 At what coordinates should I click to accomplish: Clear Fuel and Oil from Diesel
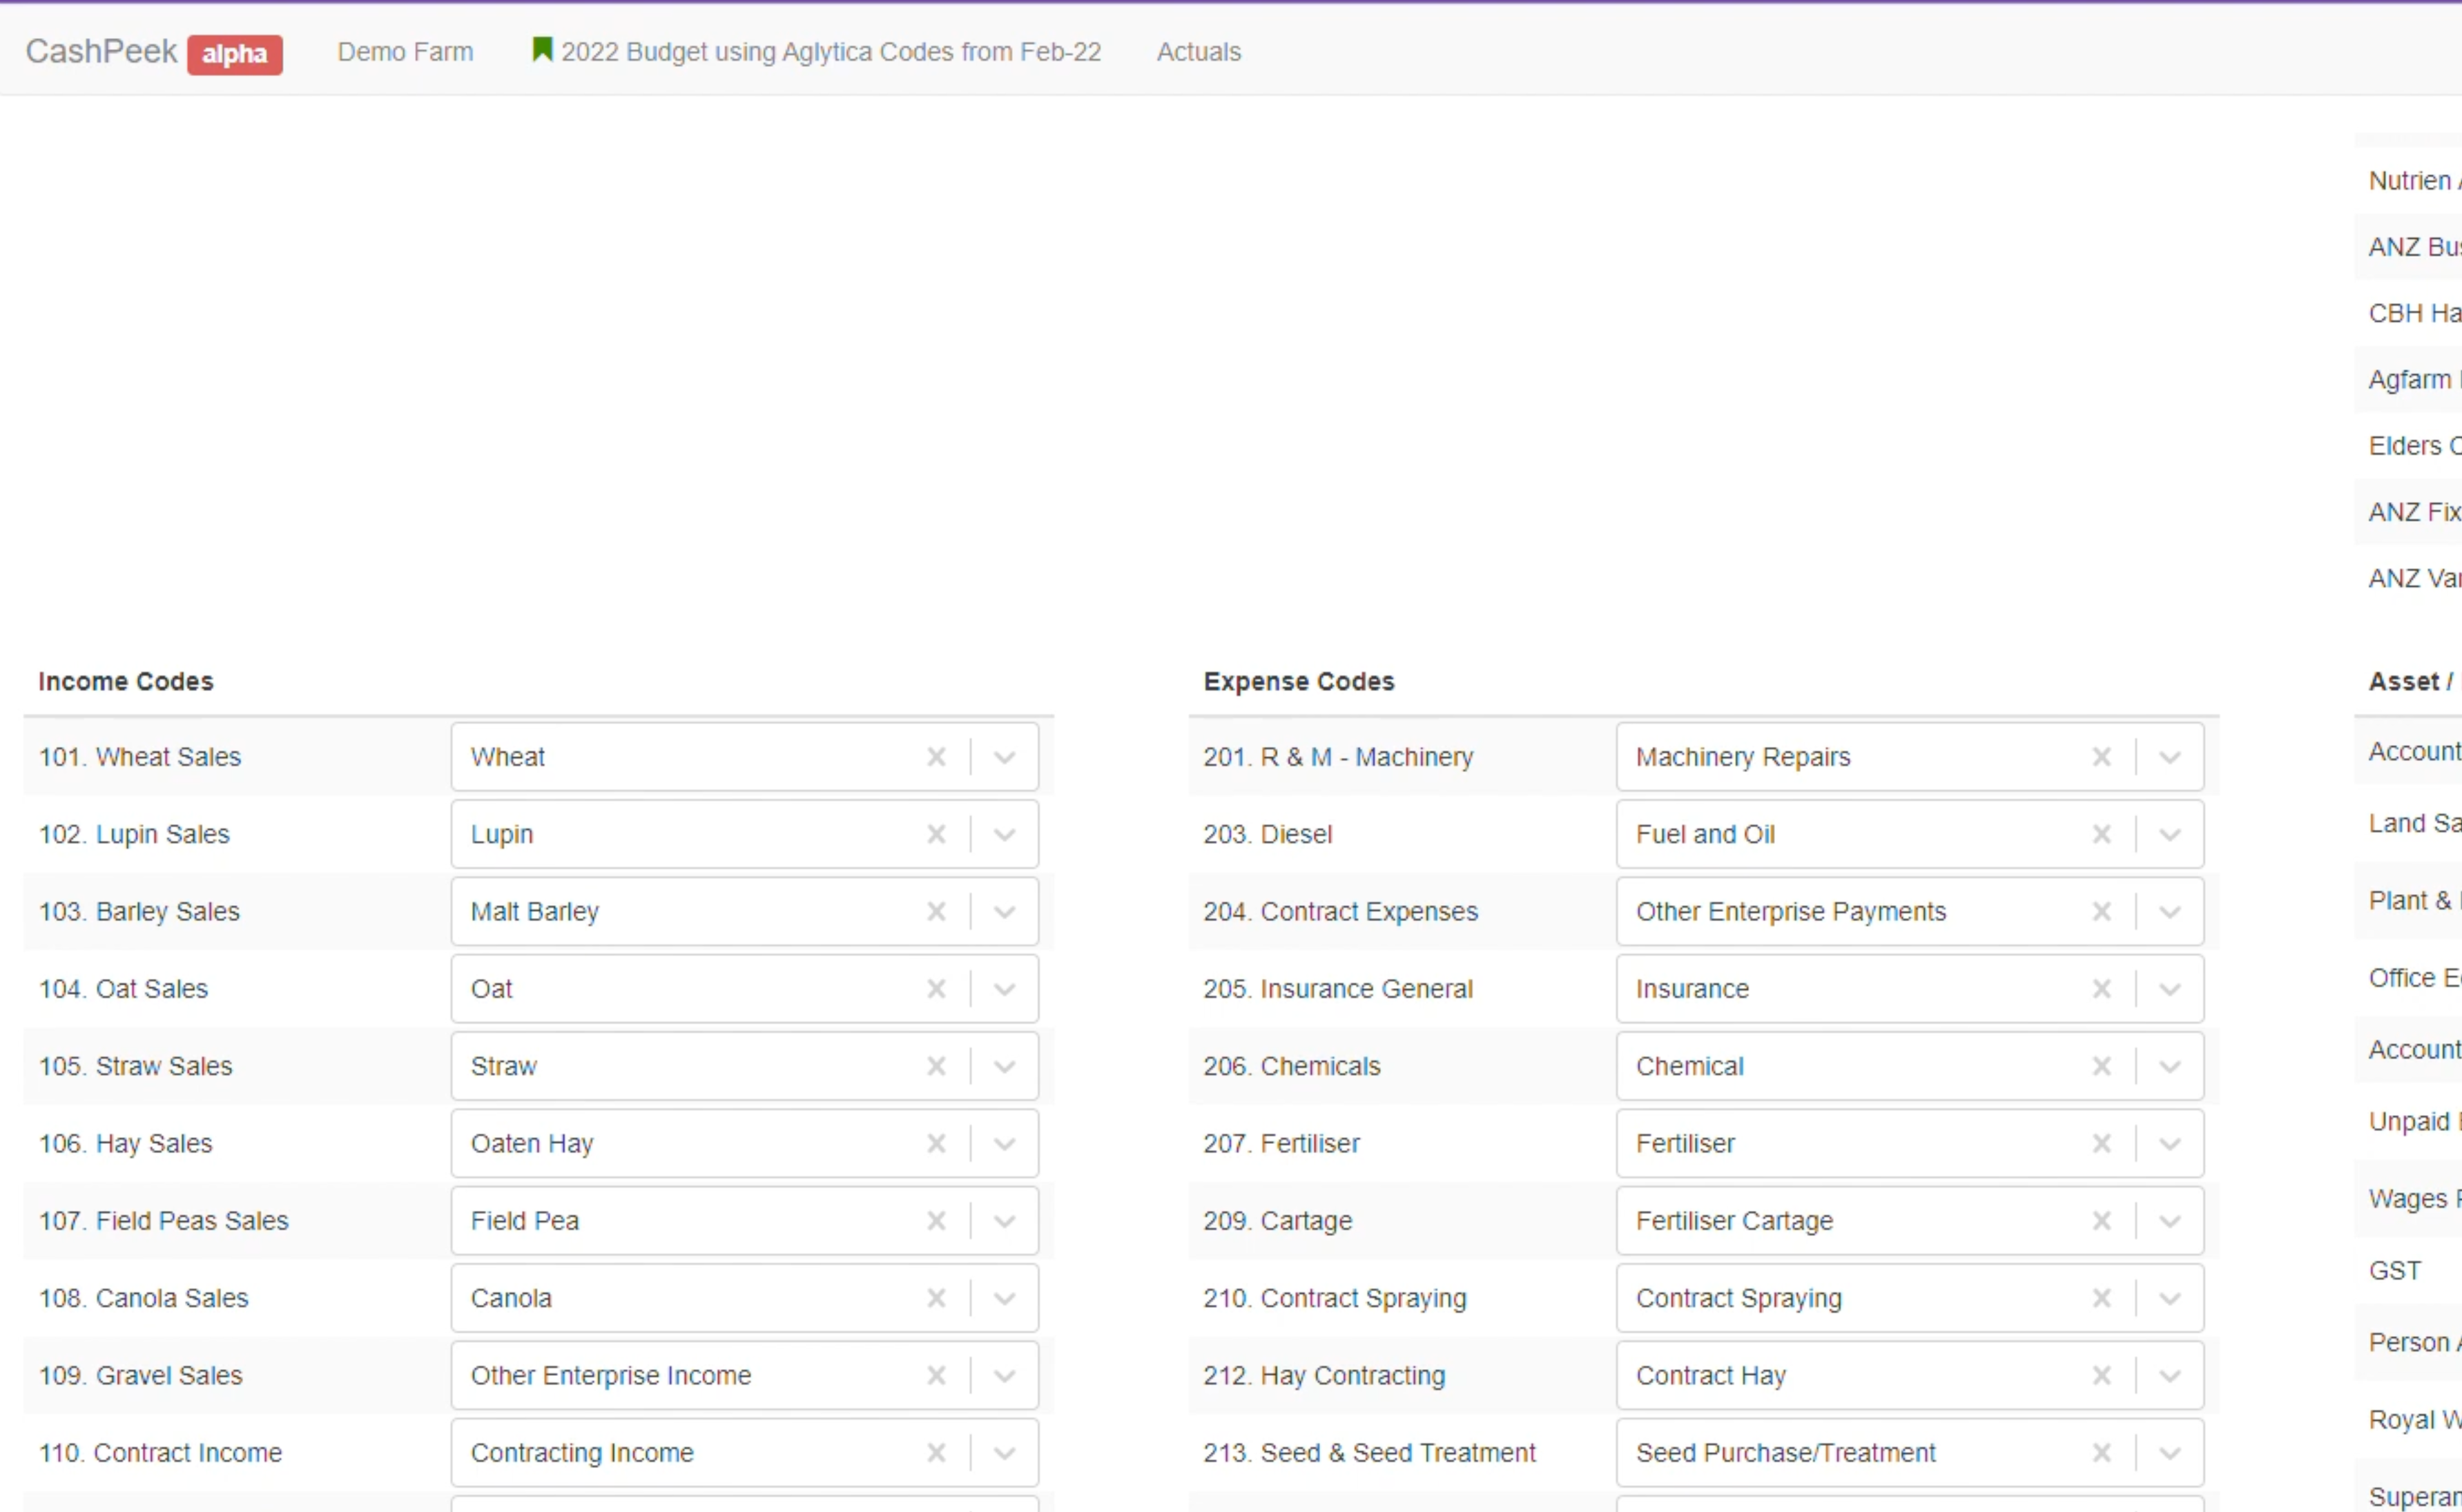click(2101, 834)
